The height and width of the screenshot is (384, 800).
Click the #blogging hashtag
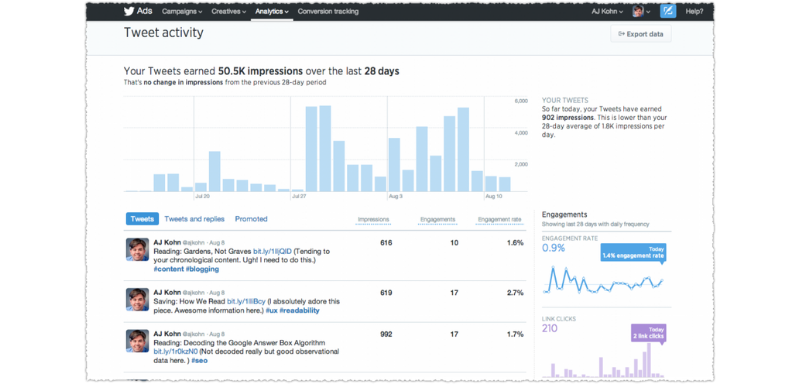[x=202, y=269]
